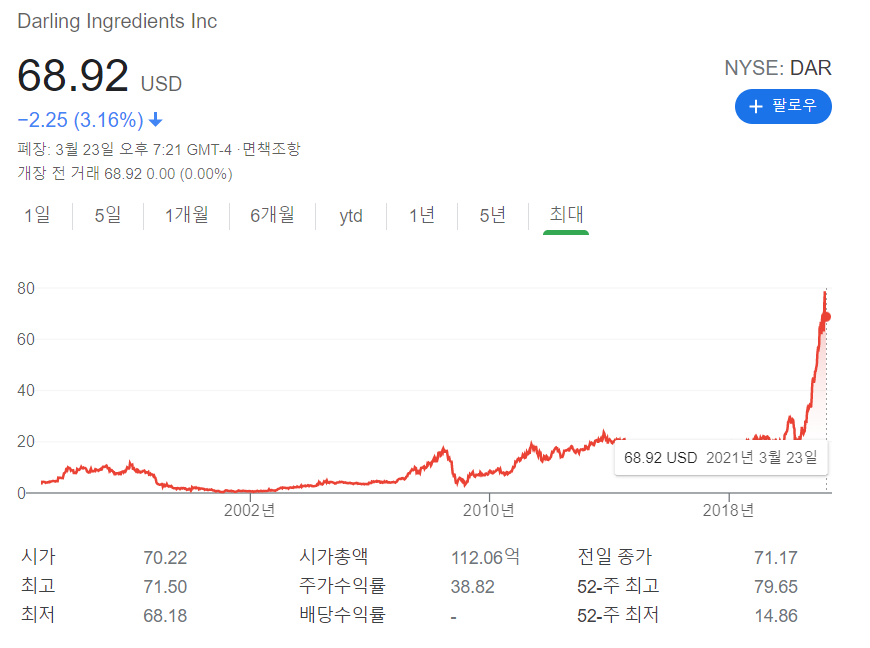Click the latest price point on the chart
The width and height of the screenshot is (870, 648).
(x=826, y=317)
